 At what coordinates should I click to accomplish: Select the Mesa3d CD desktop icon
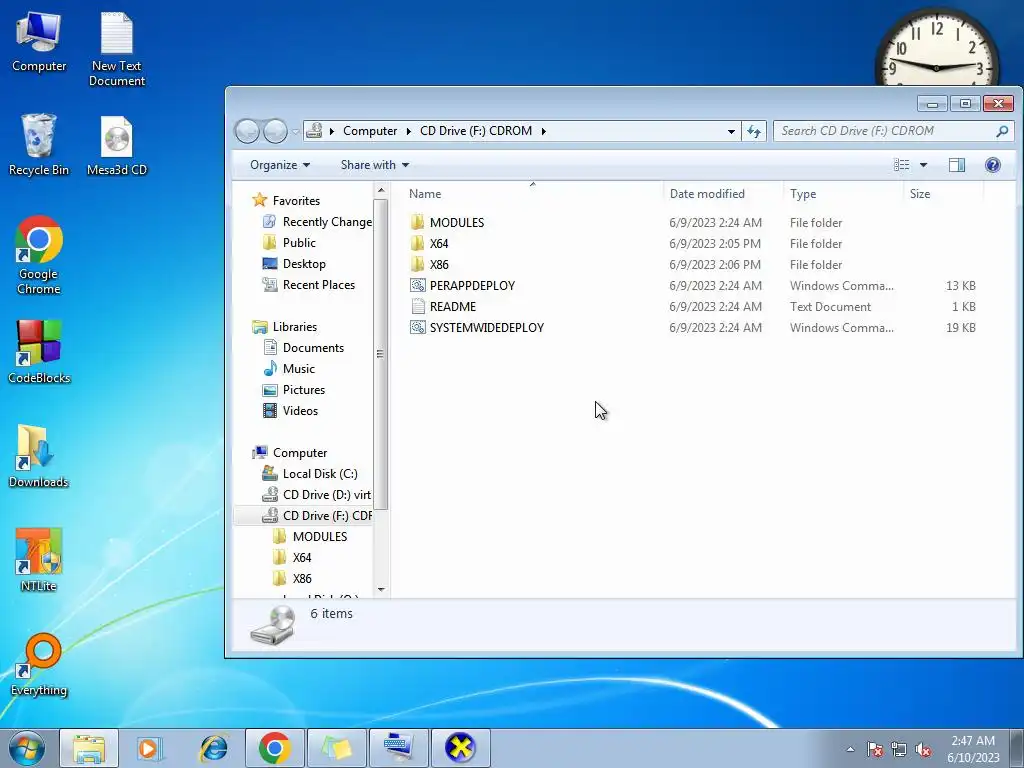(117, 146)
